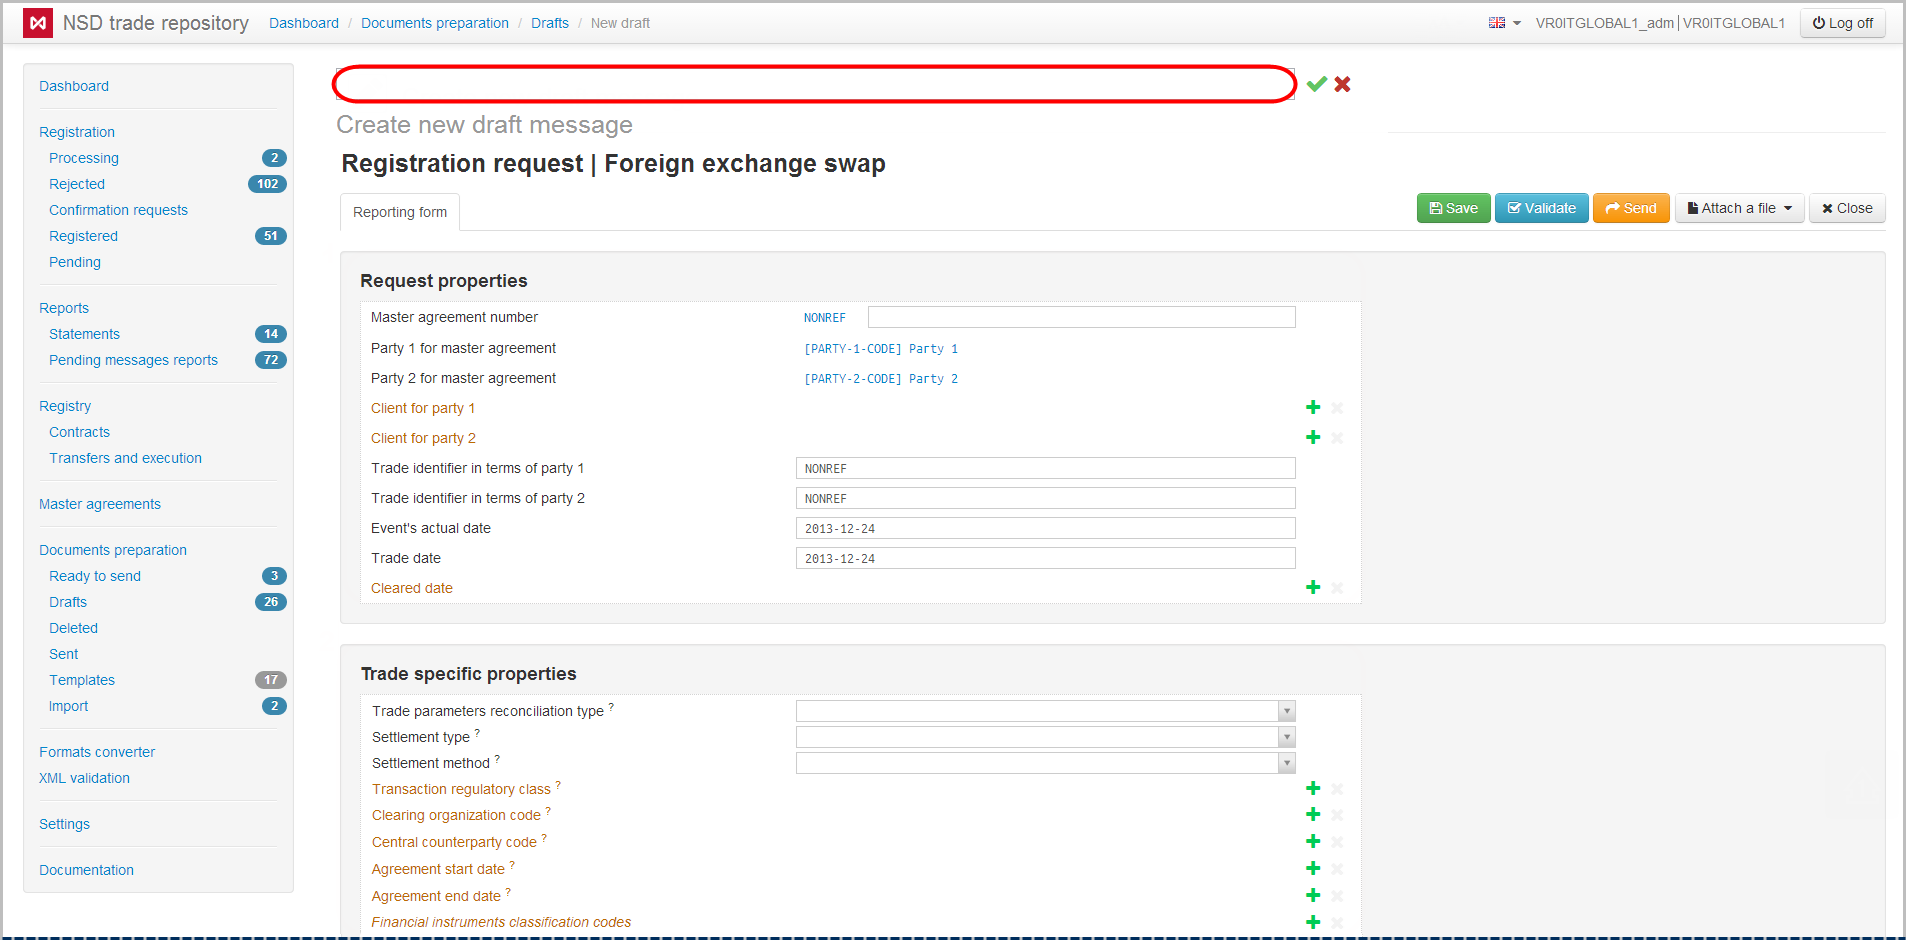Click the blue Validate button
Viewport: 1906px width, 940px height.
(1541, 208)
